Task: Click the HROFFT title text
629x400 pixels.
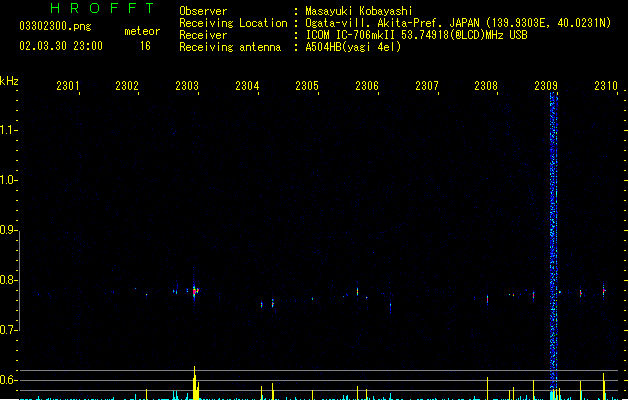Action: 103,8
